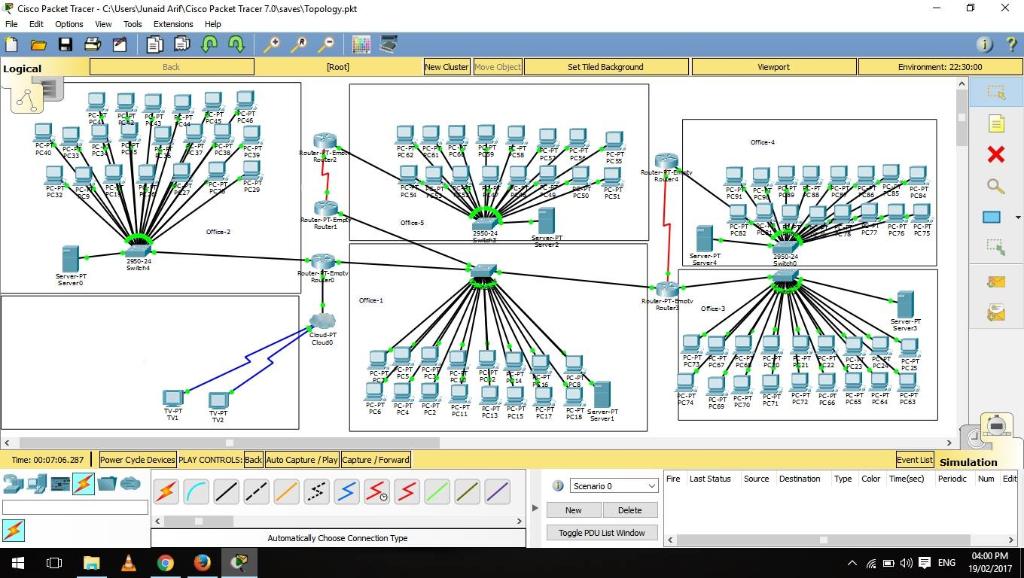This screenshot has width=1024, height=578.
Task: Choose the red serial DCE cable with clock
Action: 377,491
